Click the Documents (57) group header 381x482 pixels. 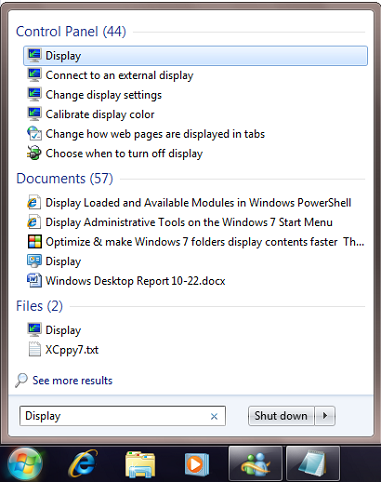coord(65,178)
